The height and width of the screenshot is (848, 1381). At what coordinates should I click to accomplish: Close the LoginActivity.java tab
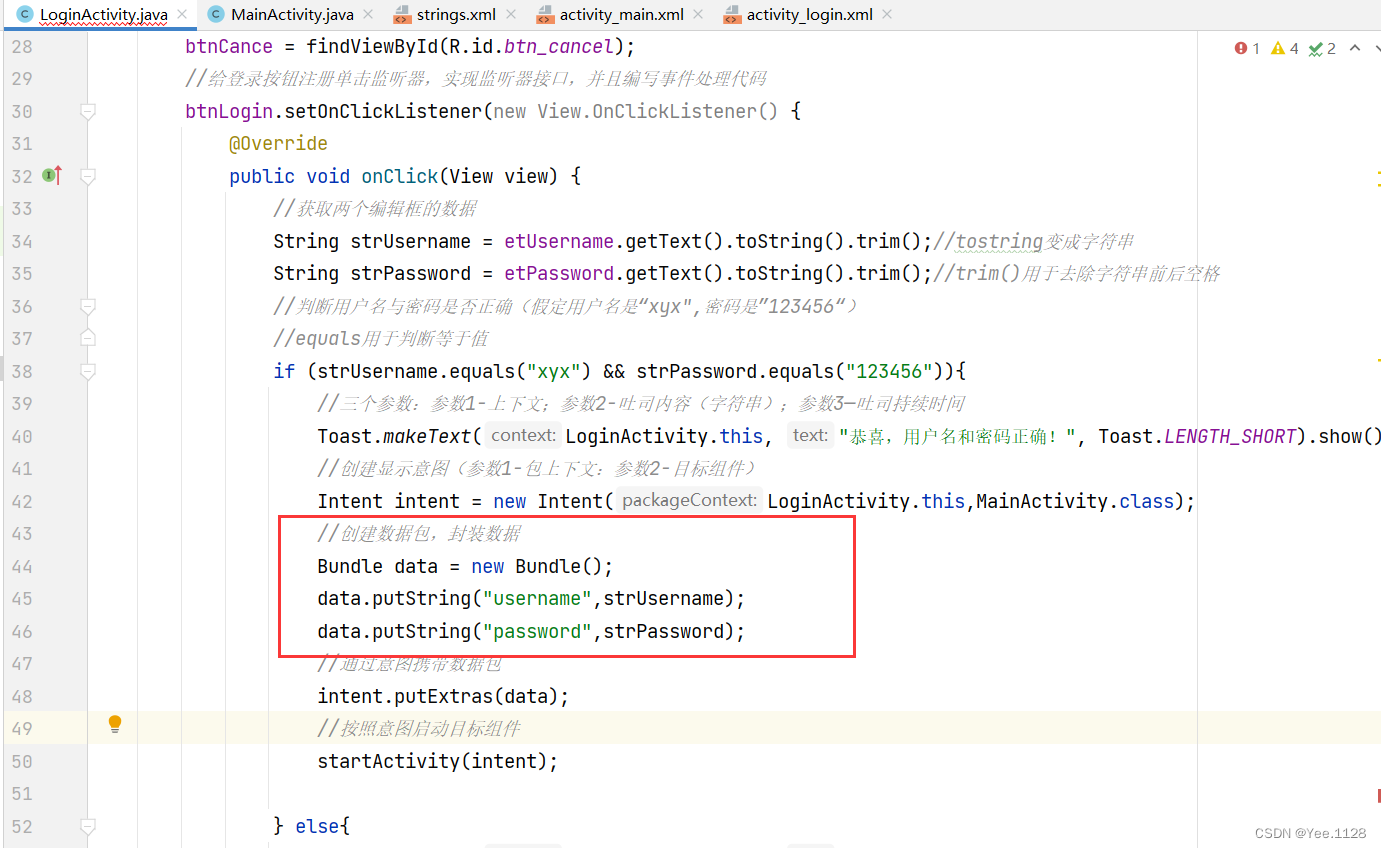(x=181, y=15)
